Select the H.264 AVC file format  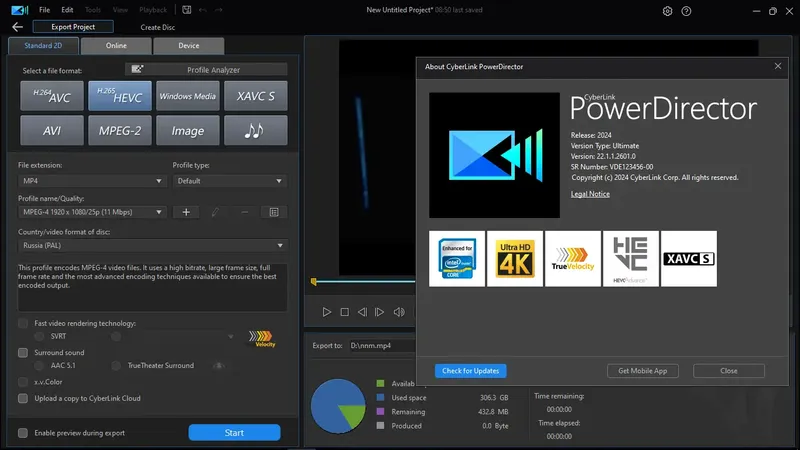[x=52, y=96]
